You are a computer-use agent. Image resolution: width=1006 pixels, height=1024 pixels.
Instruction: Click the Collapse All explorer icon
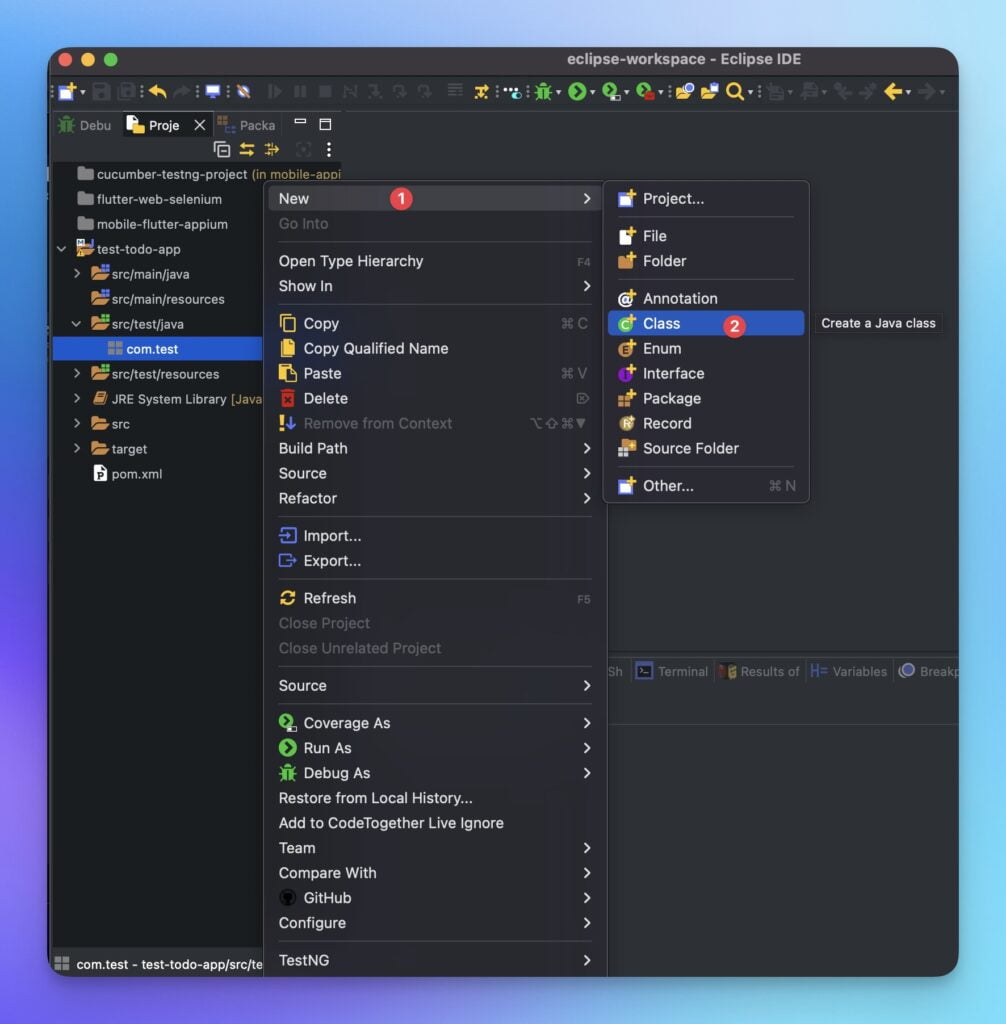(222, 150)
